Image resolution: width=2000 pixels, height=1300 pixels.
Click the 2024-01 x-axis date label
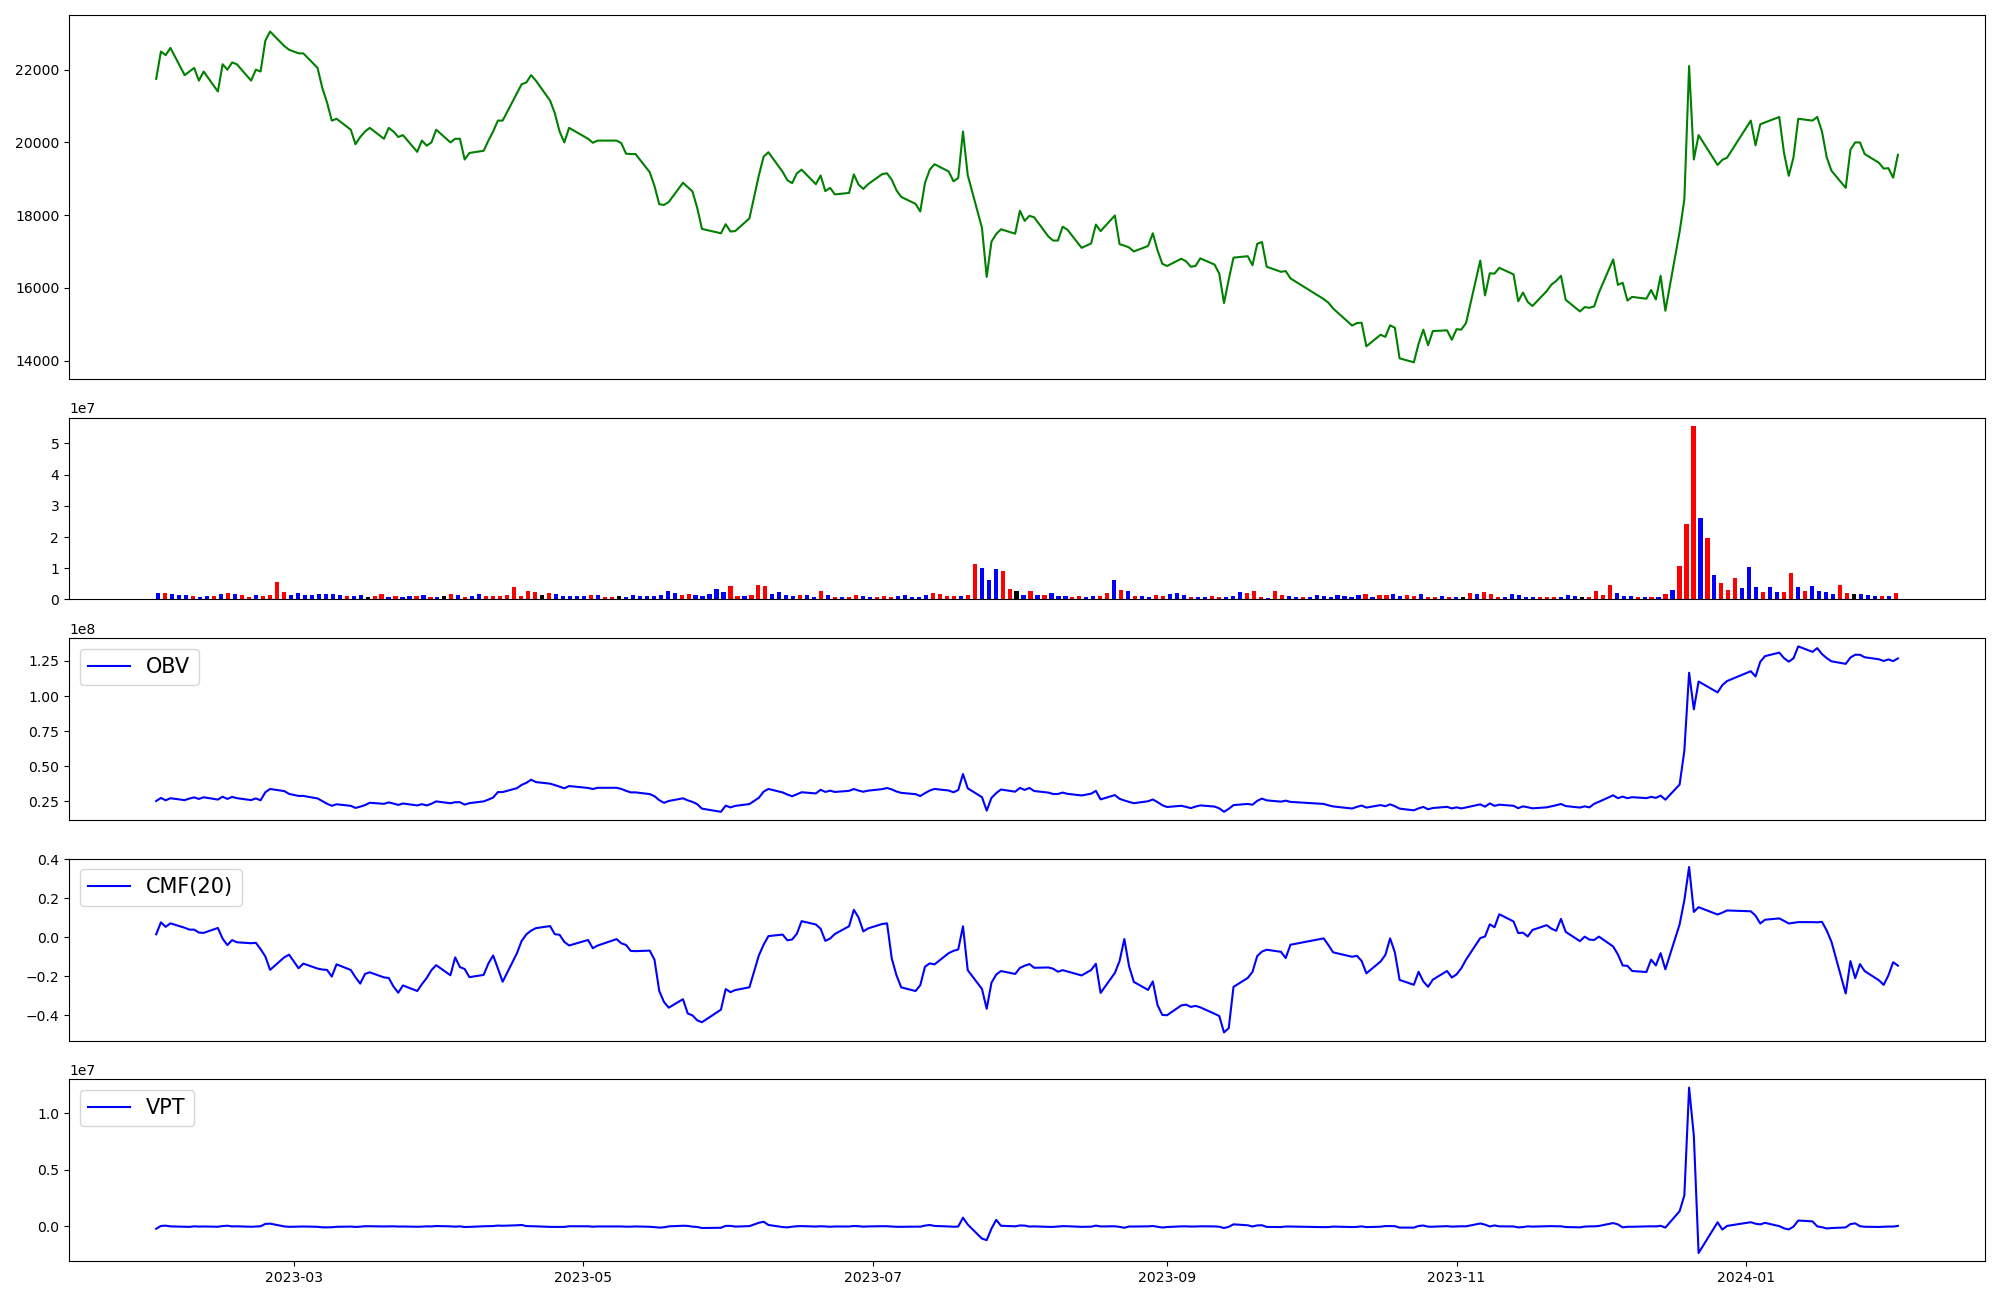[1746, 1277]
